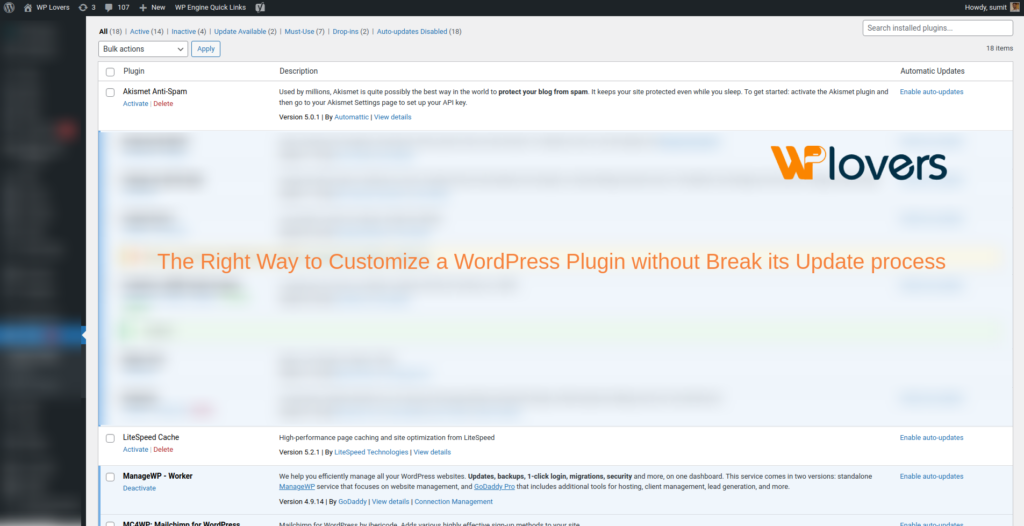Click the 18 items count text
Screen dimensions: 1024x526
(x=999, y=48)
